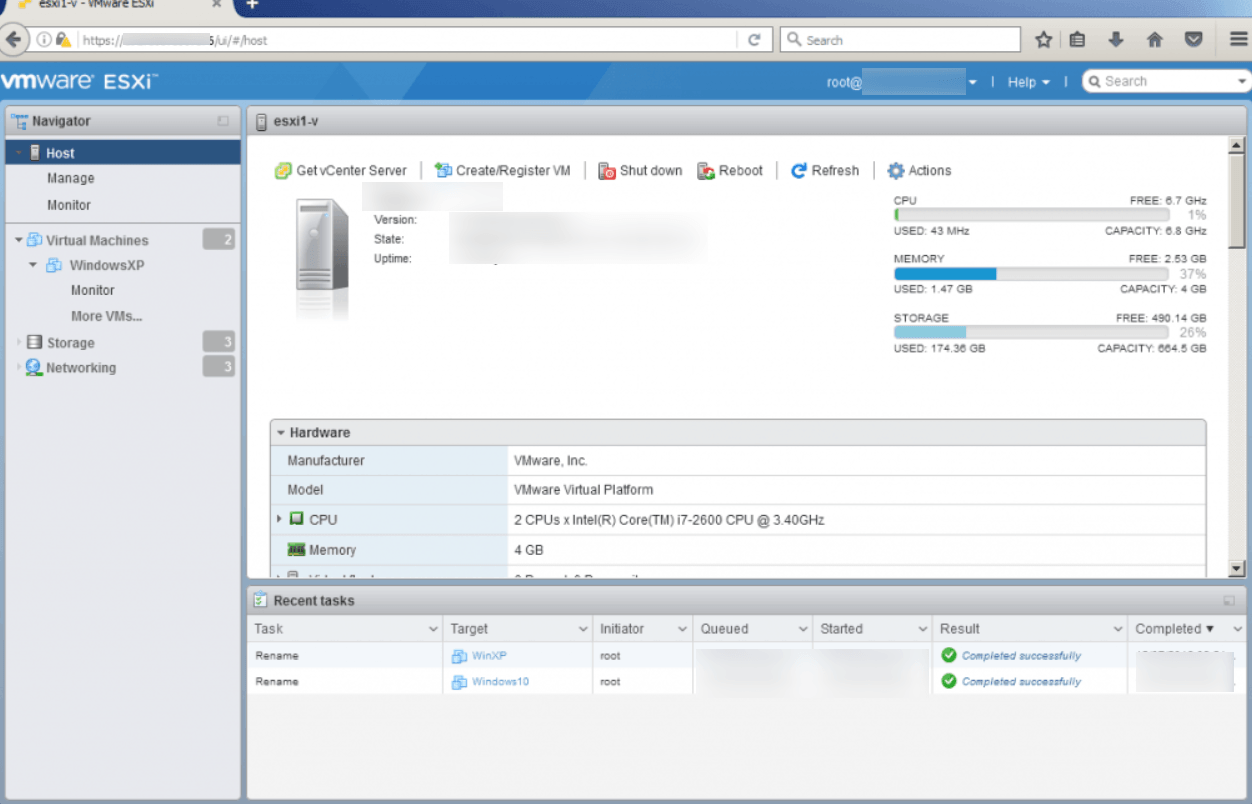Screen dimensions: 1252x804
Task: Click Networking count badge
Action: pos(219,367)
